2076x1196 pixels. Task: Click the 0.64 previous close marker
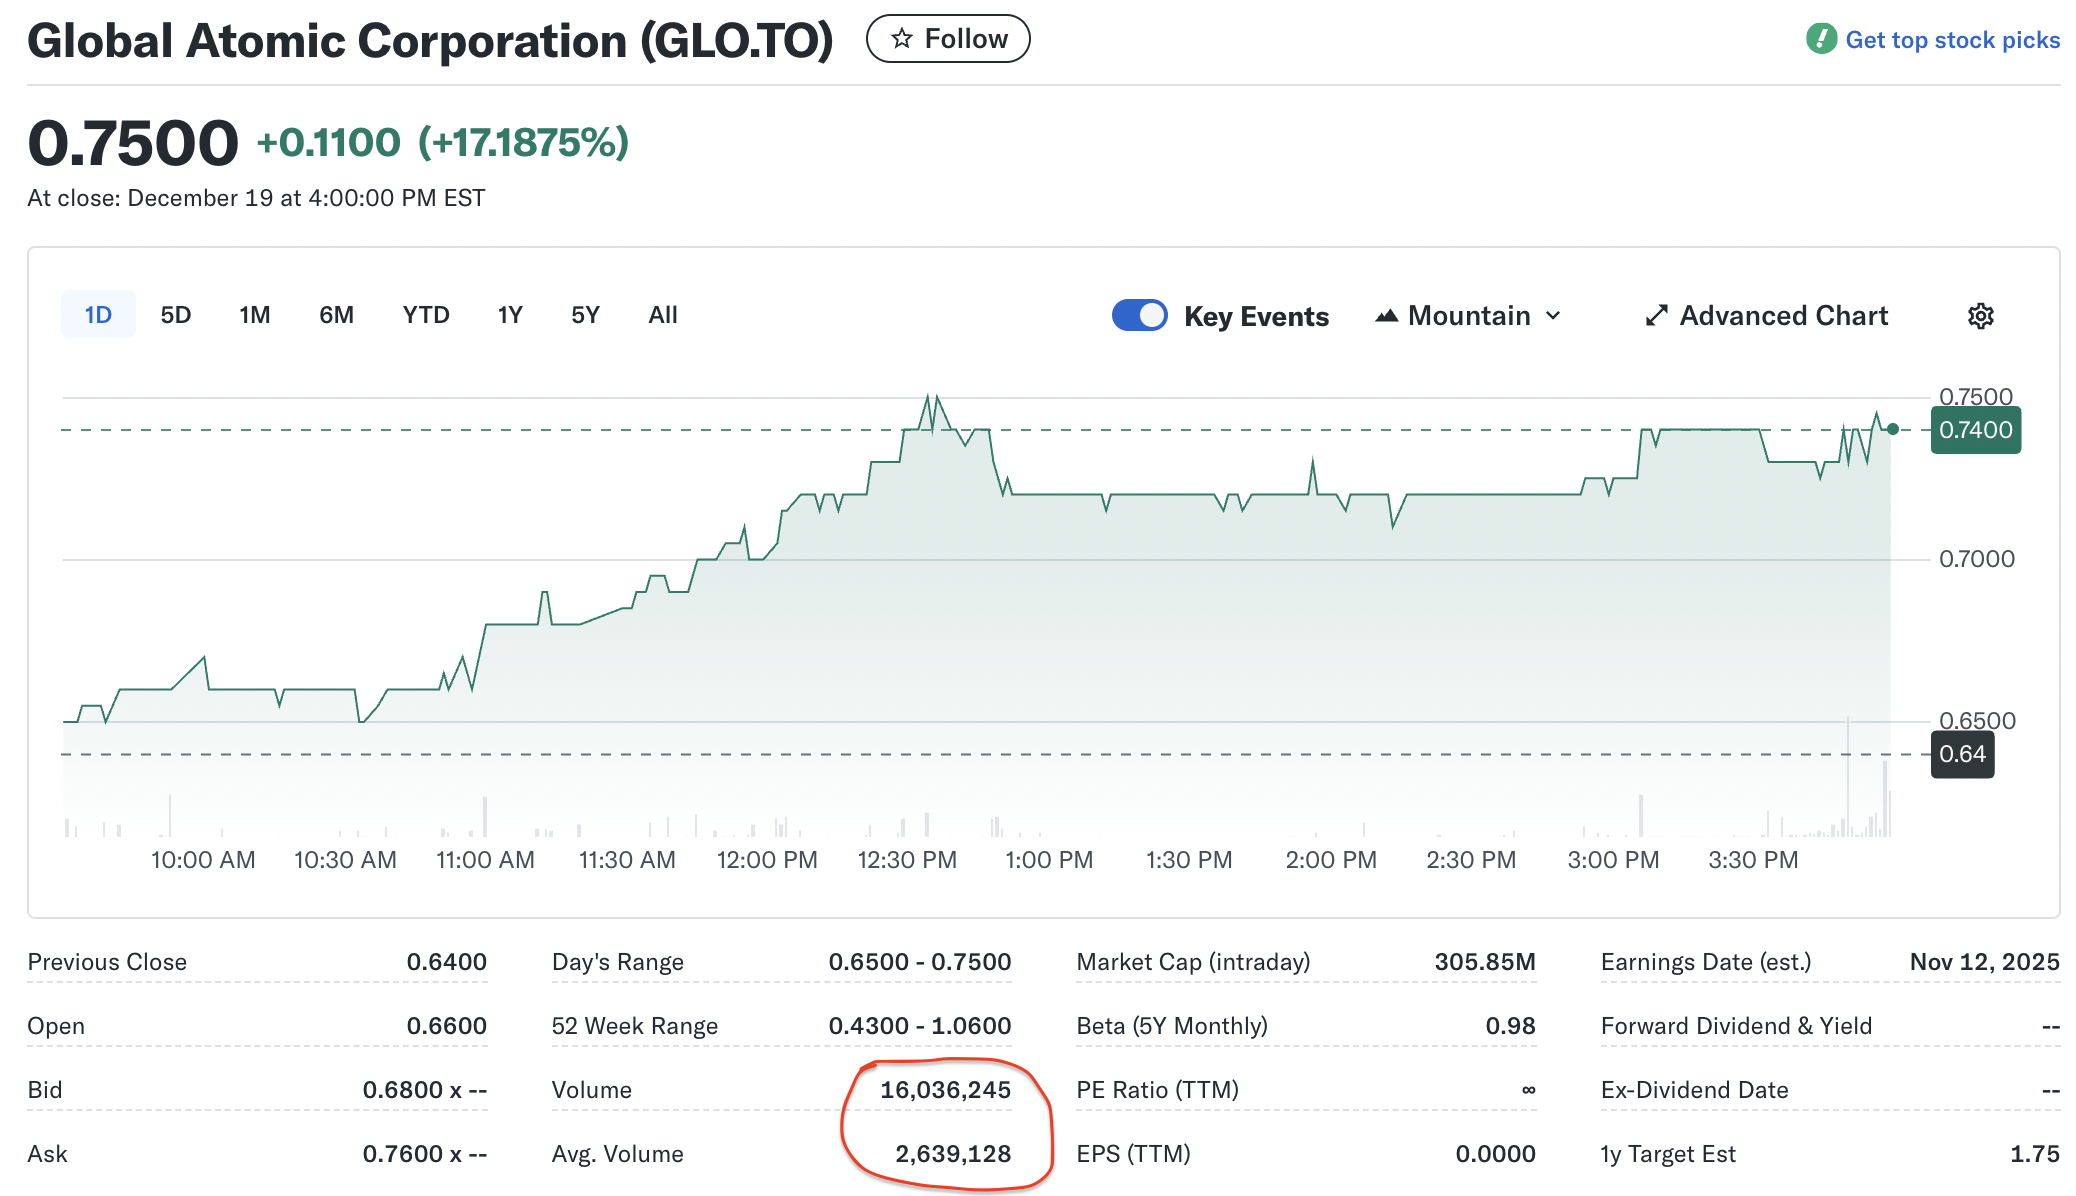[1962, 754]
